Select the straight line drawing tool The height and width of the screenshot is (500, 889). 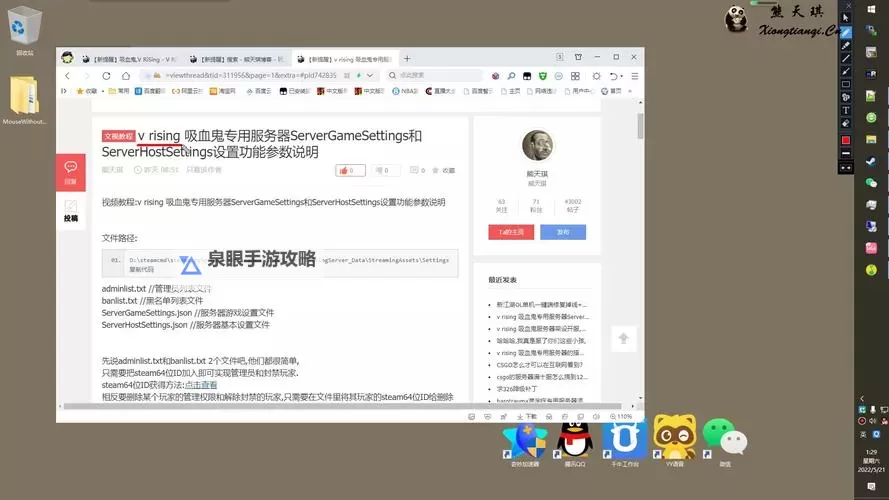(x=845, y=58)
